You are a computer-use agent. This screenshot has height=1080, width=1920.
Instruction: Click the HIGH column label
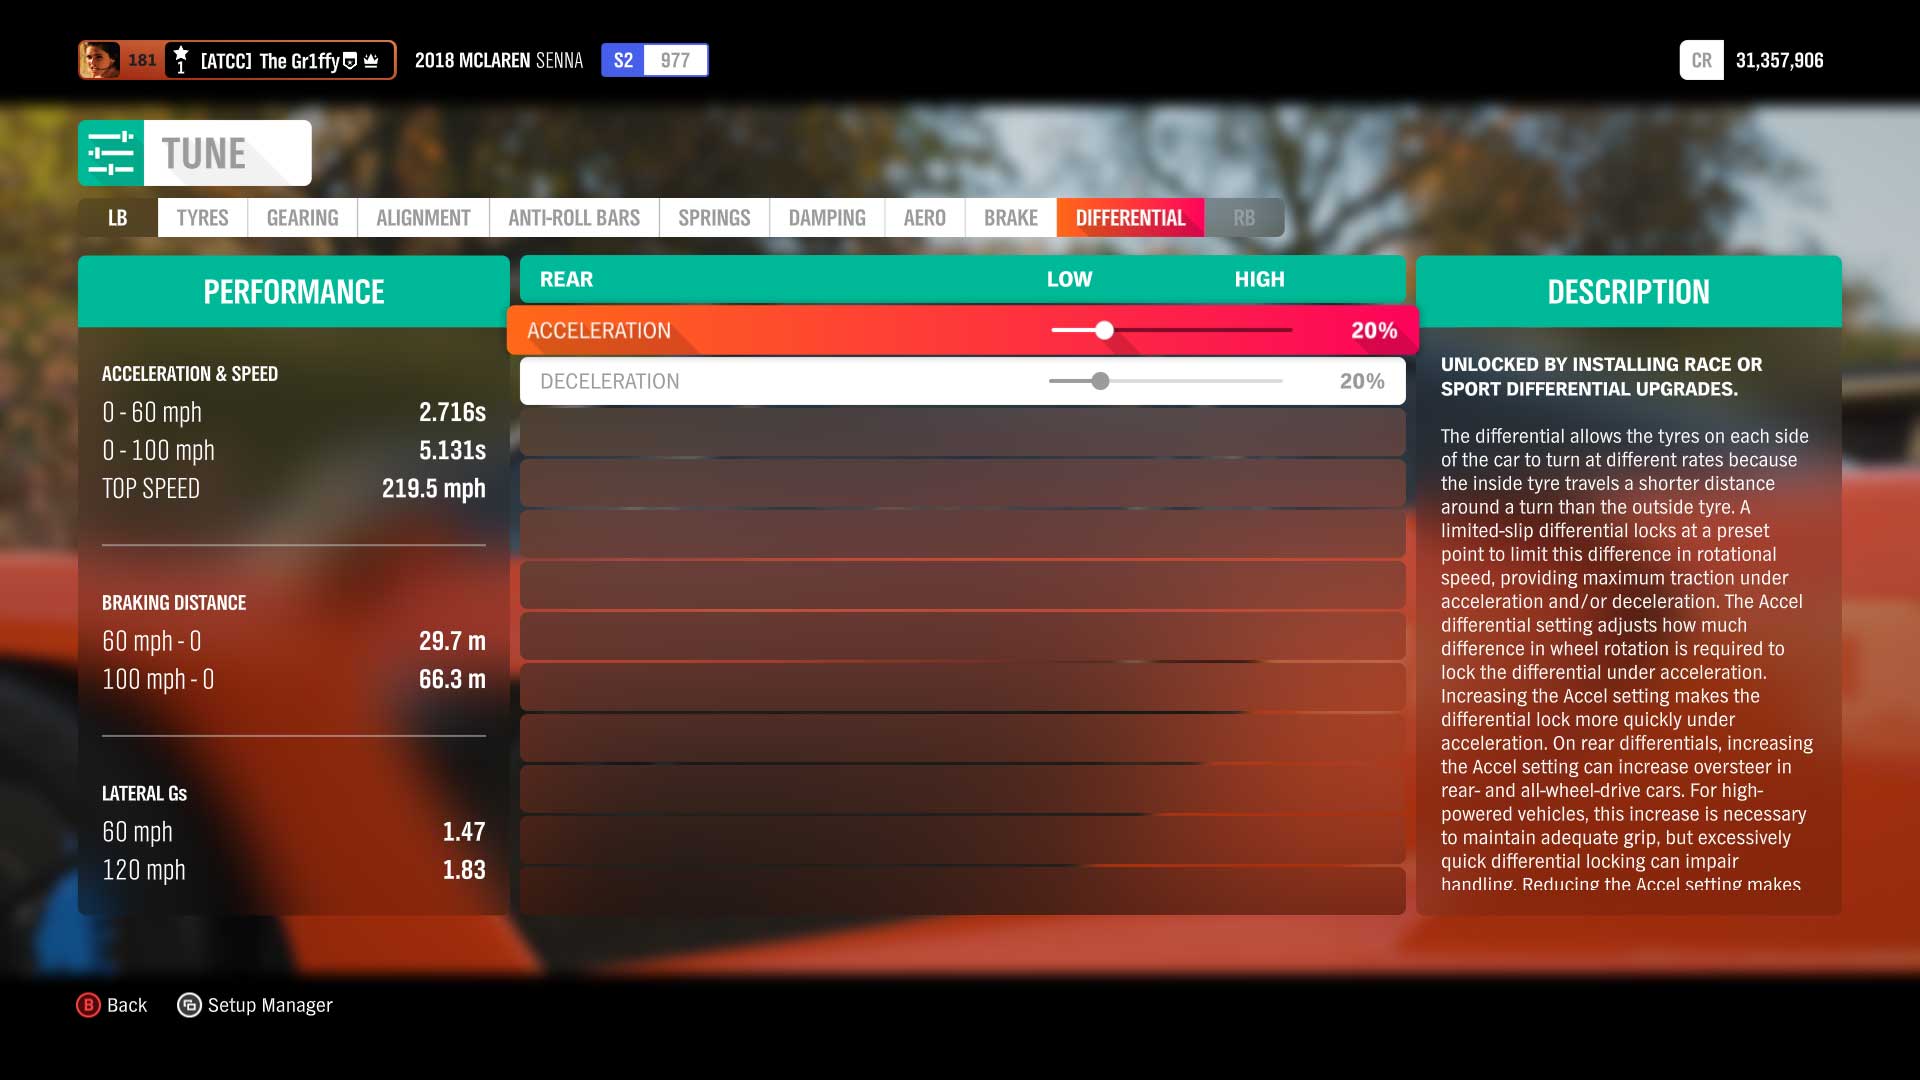pyautogui.click(x=1259, y=279)
